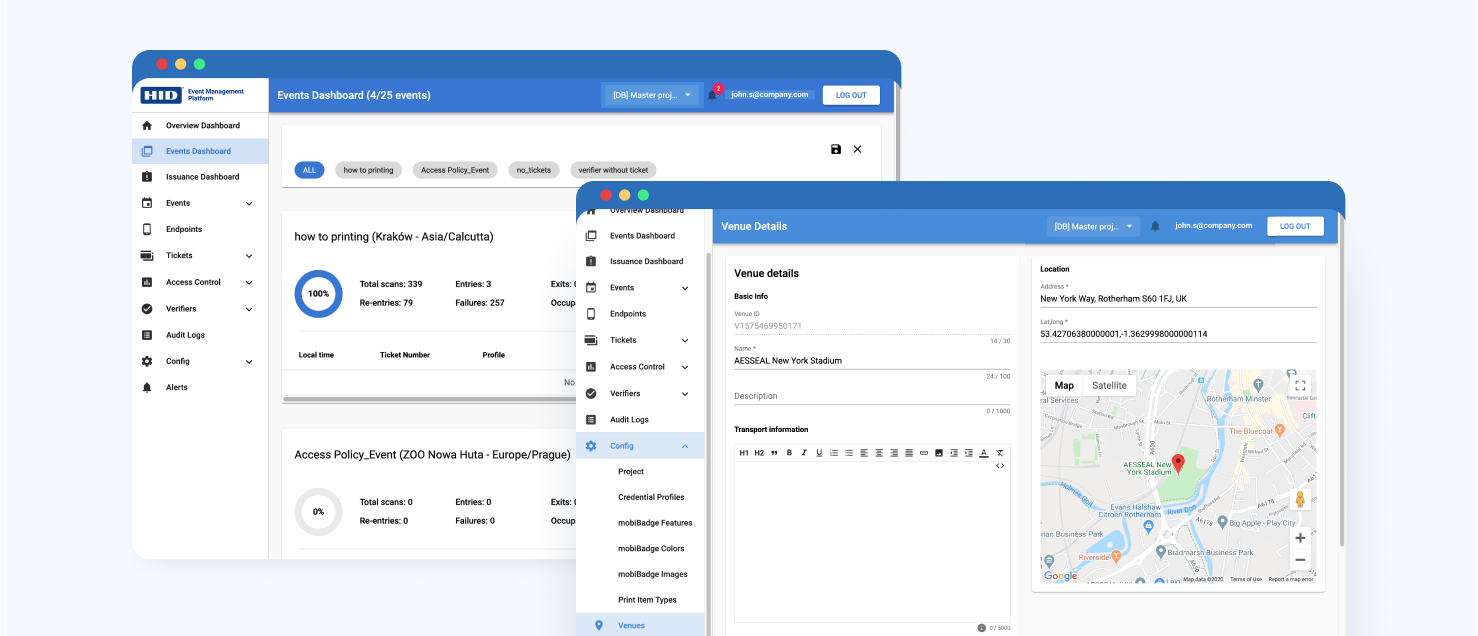Image resolution: width=1478 pixels, height=636 pixels.
Task: Click the red location pin on the map
Action: (x=1178, y=463)
